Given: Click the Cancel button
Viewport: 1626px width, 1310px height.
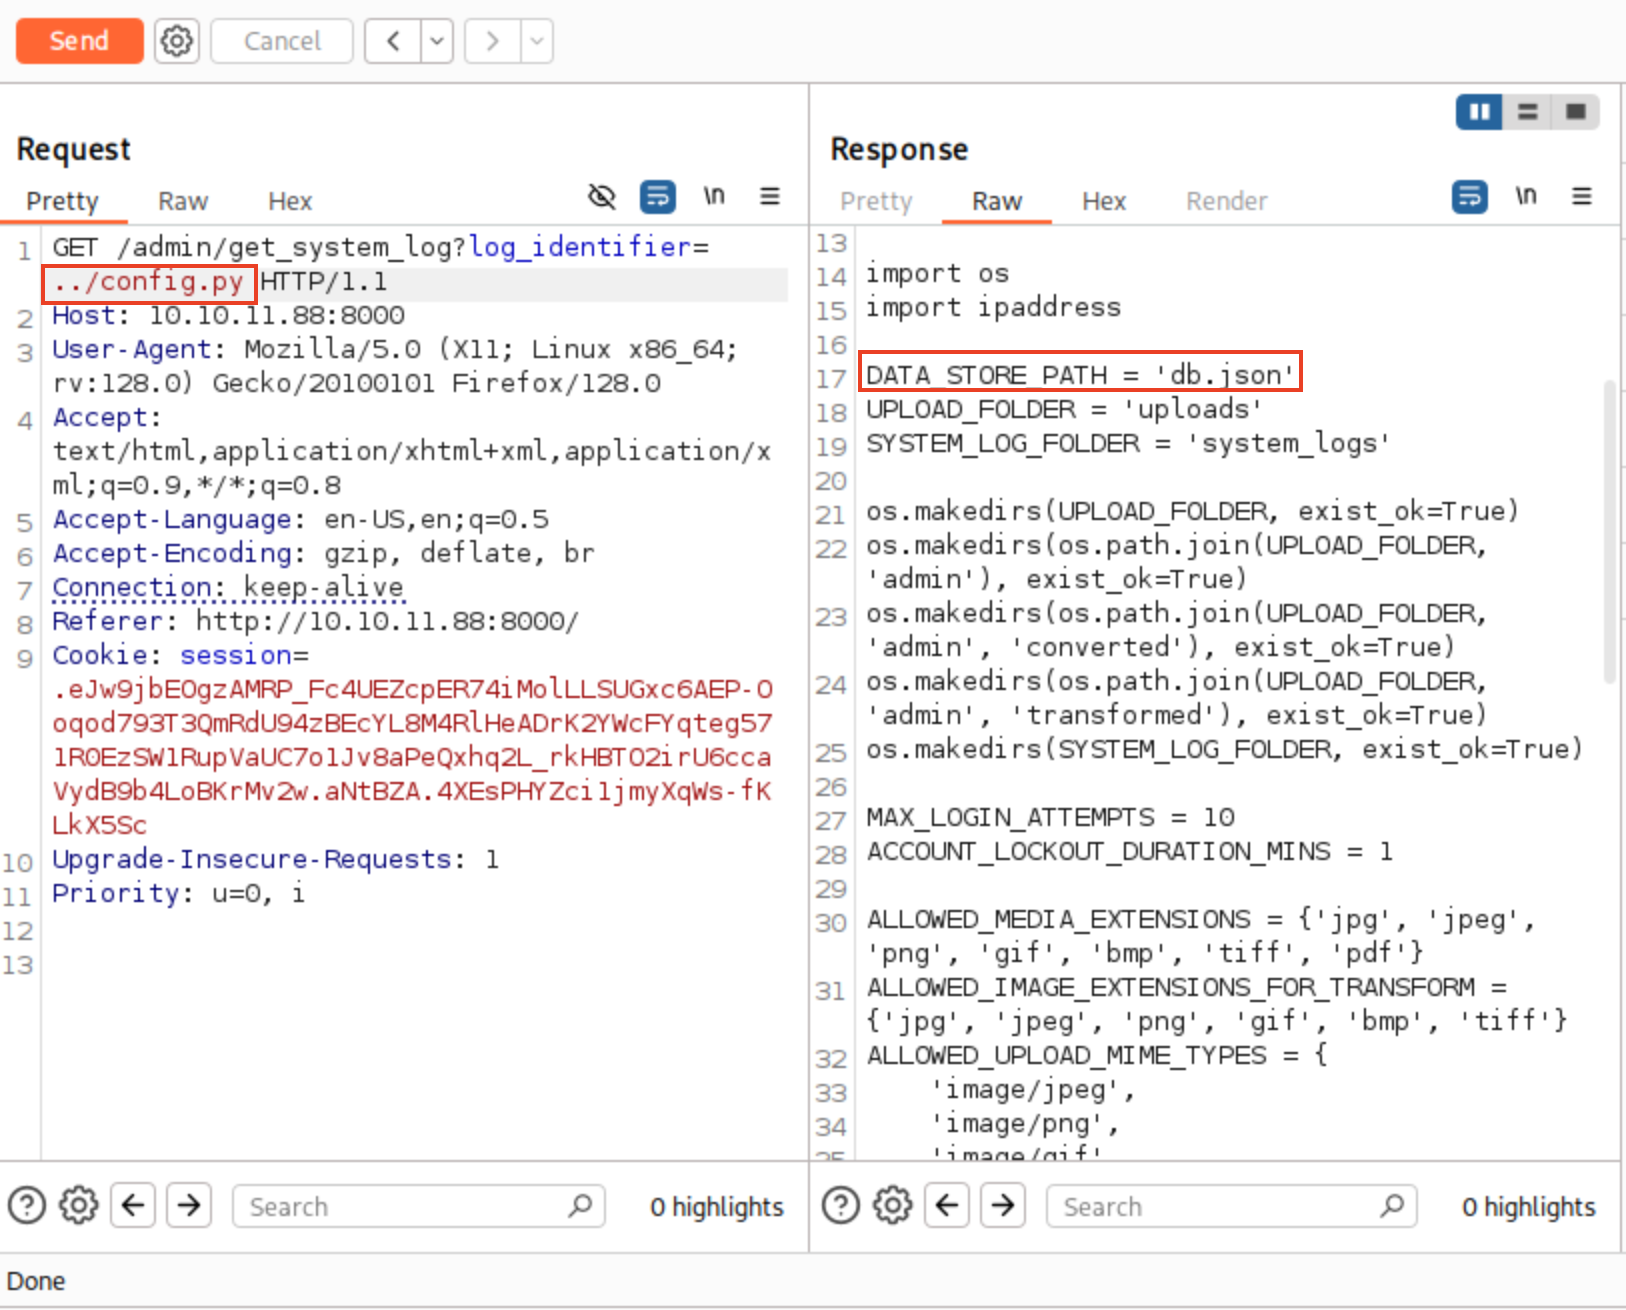Looking at the screenshot, I should coord(282,41).
